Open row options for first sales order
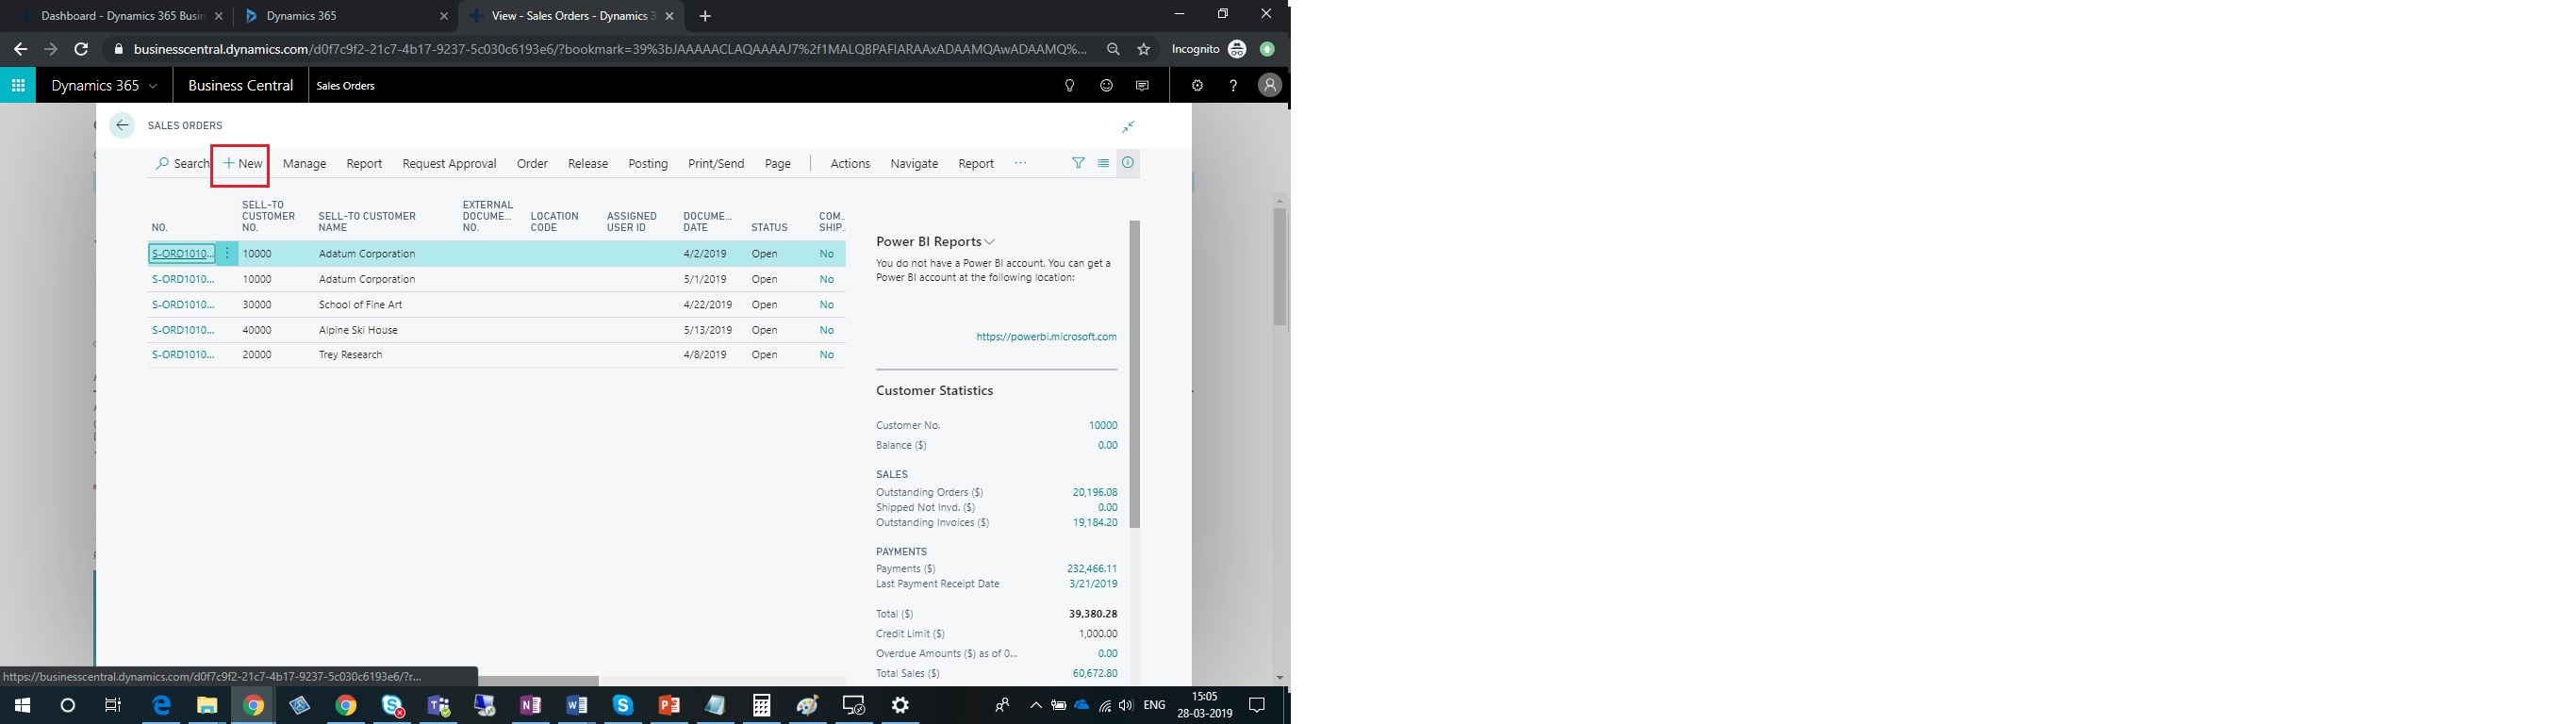 [227, 254]
